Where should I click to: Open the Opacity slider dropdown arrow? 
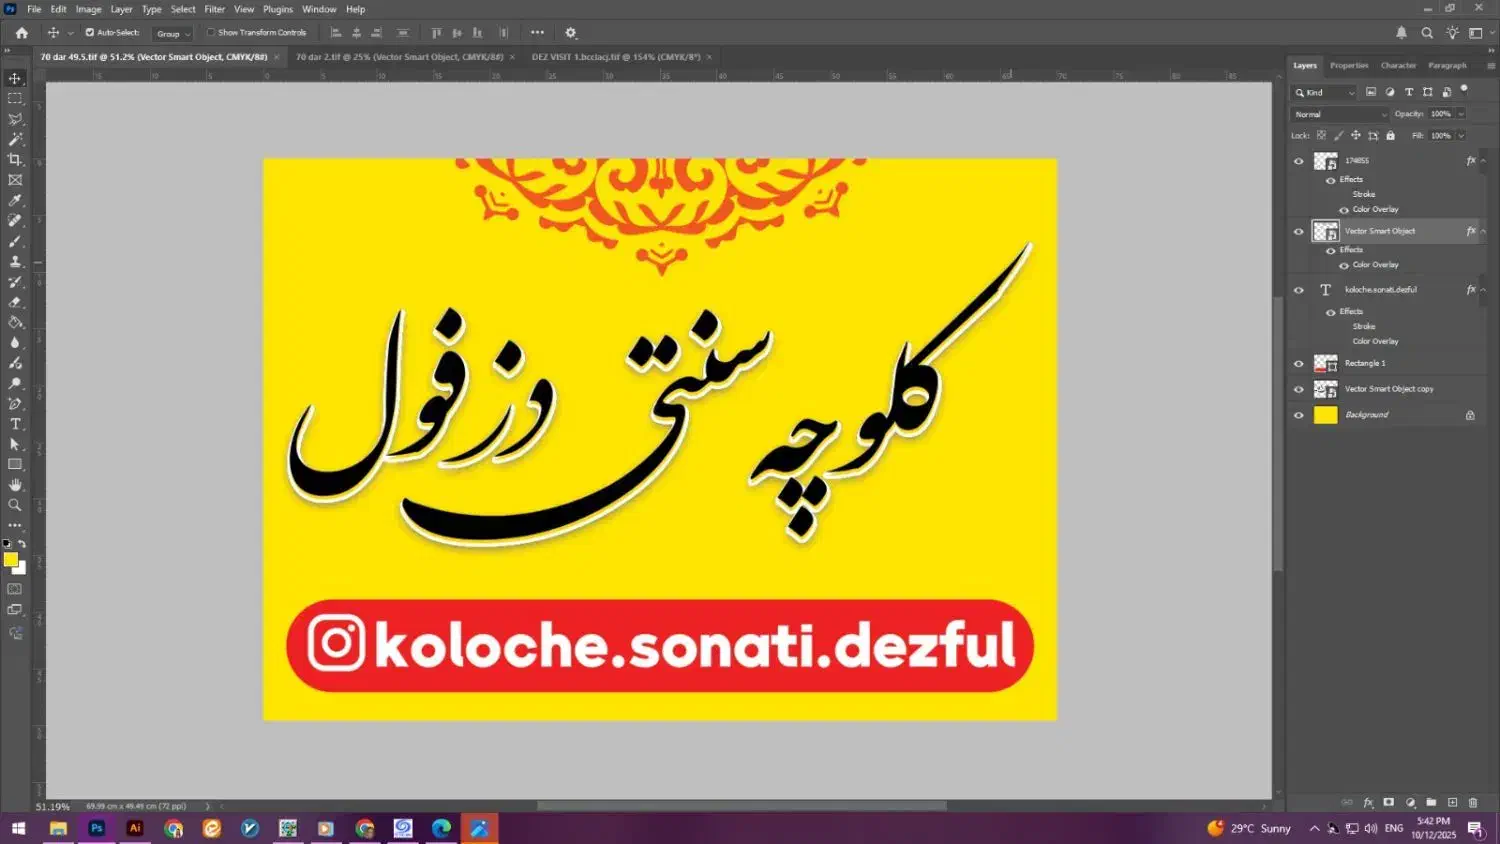click(1461, 114)
